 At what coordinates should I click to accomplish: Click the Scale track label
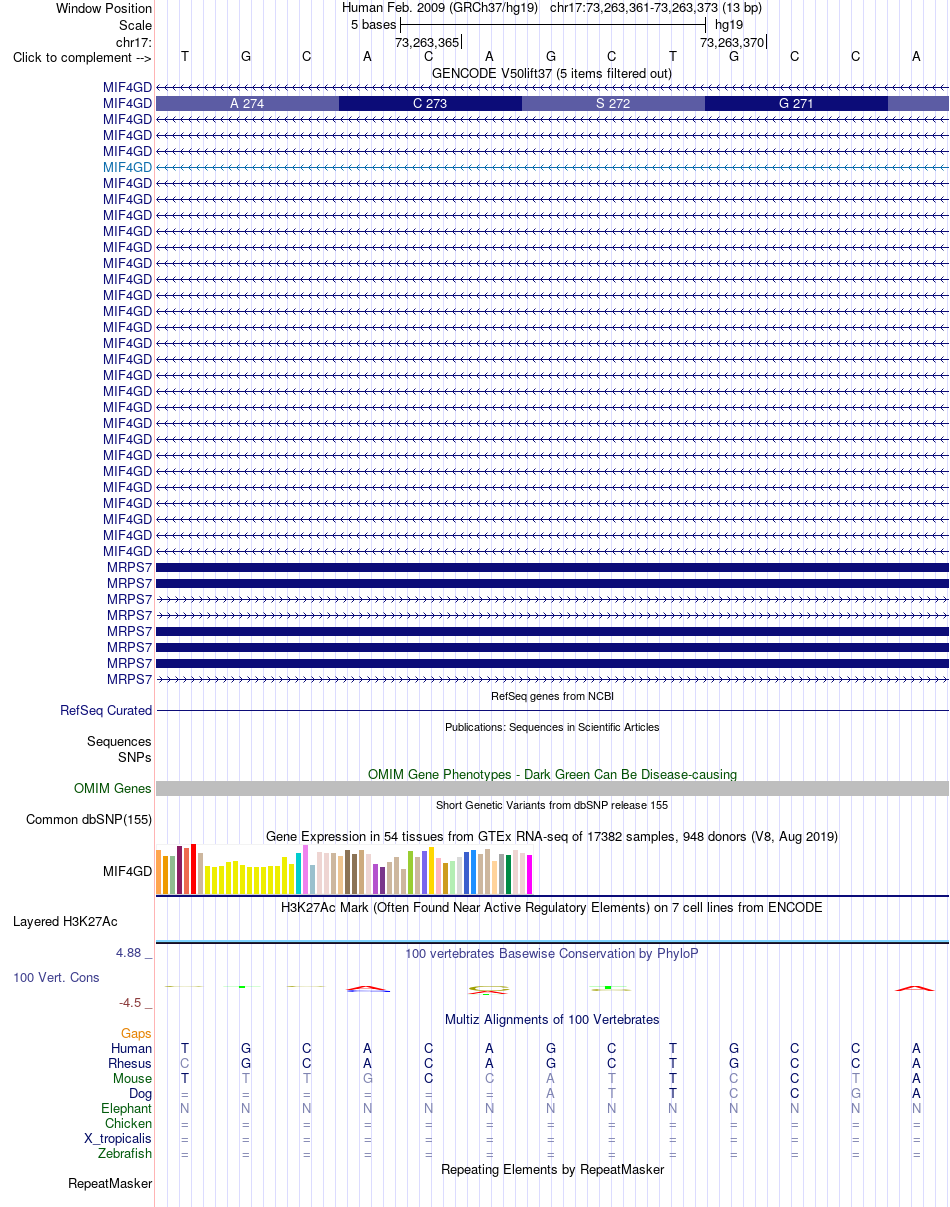135,25
